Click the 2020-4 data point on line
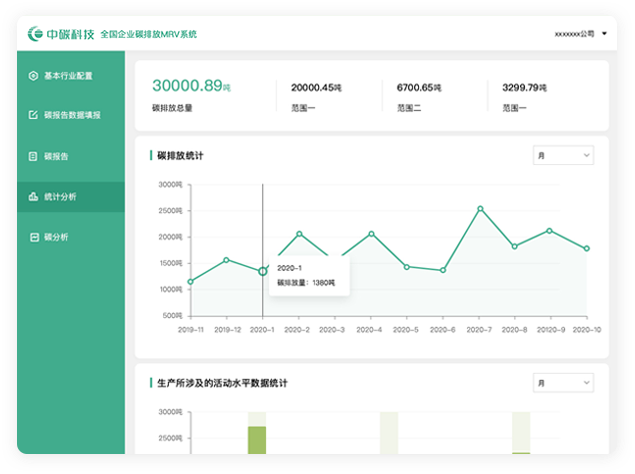Screen dimensions: 635x474 (x=371, y=233)
